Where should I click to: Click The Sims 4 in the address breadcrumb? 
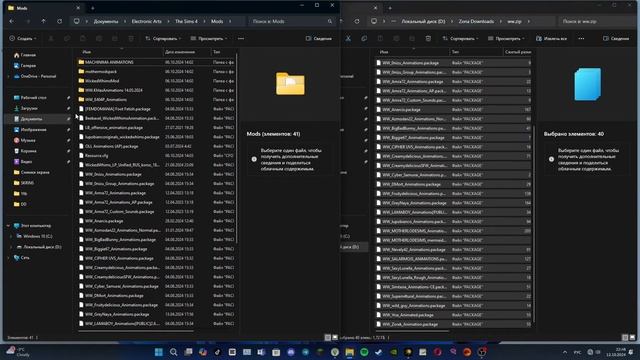(186, 21)
